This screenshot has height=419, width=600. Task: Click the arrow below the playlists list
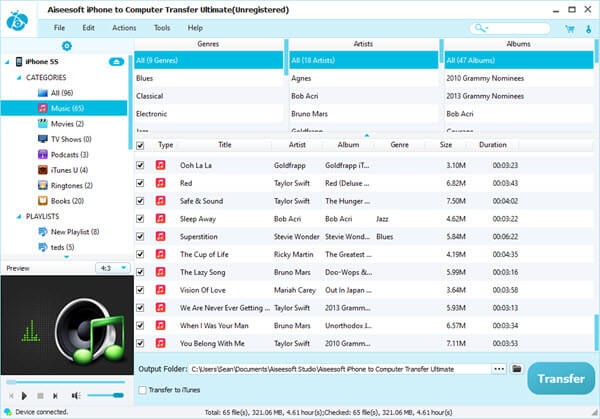coord(67,257)
